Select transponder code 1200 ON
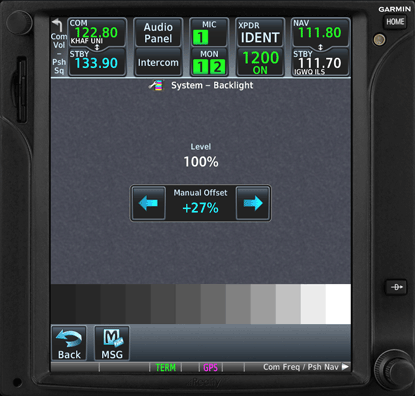Image resolution: width=415 pixels, height=396 pixels. point(260,62)
